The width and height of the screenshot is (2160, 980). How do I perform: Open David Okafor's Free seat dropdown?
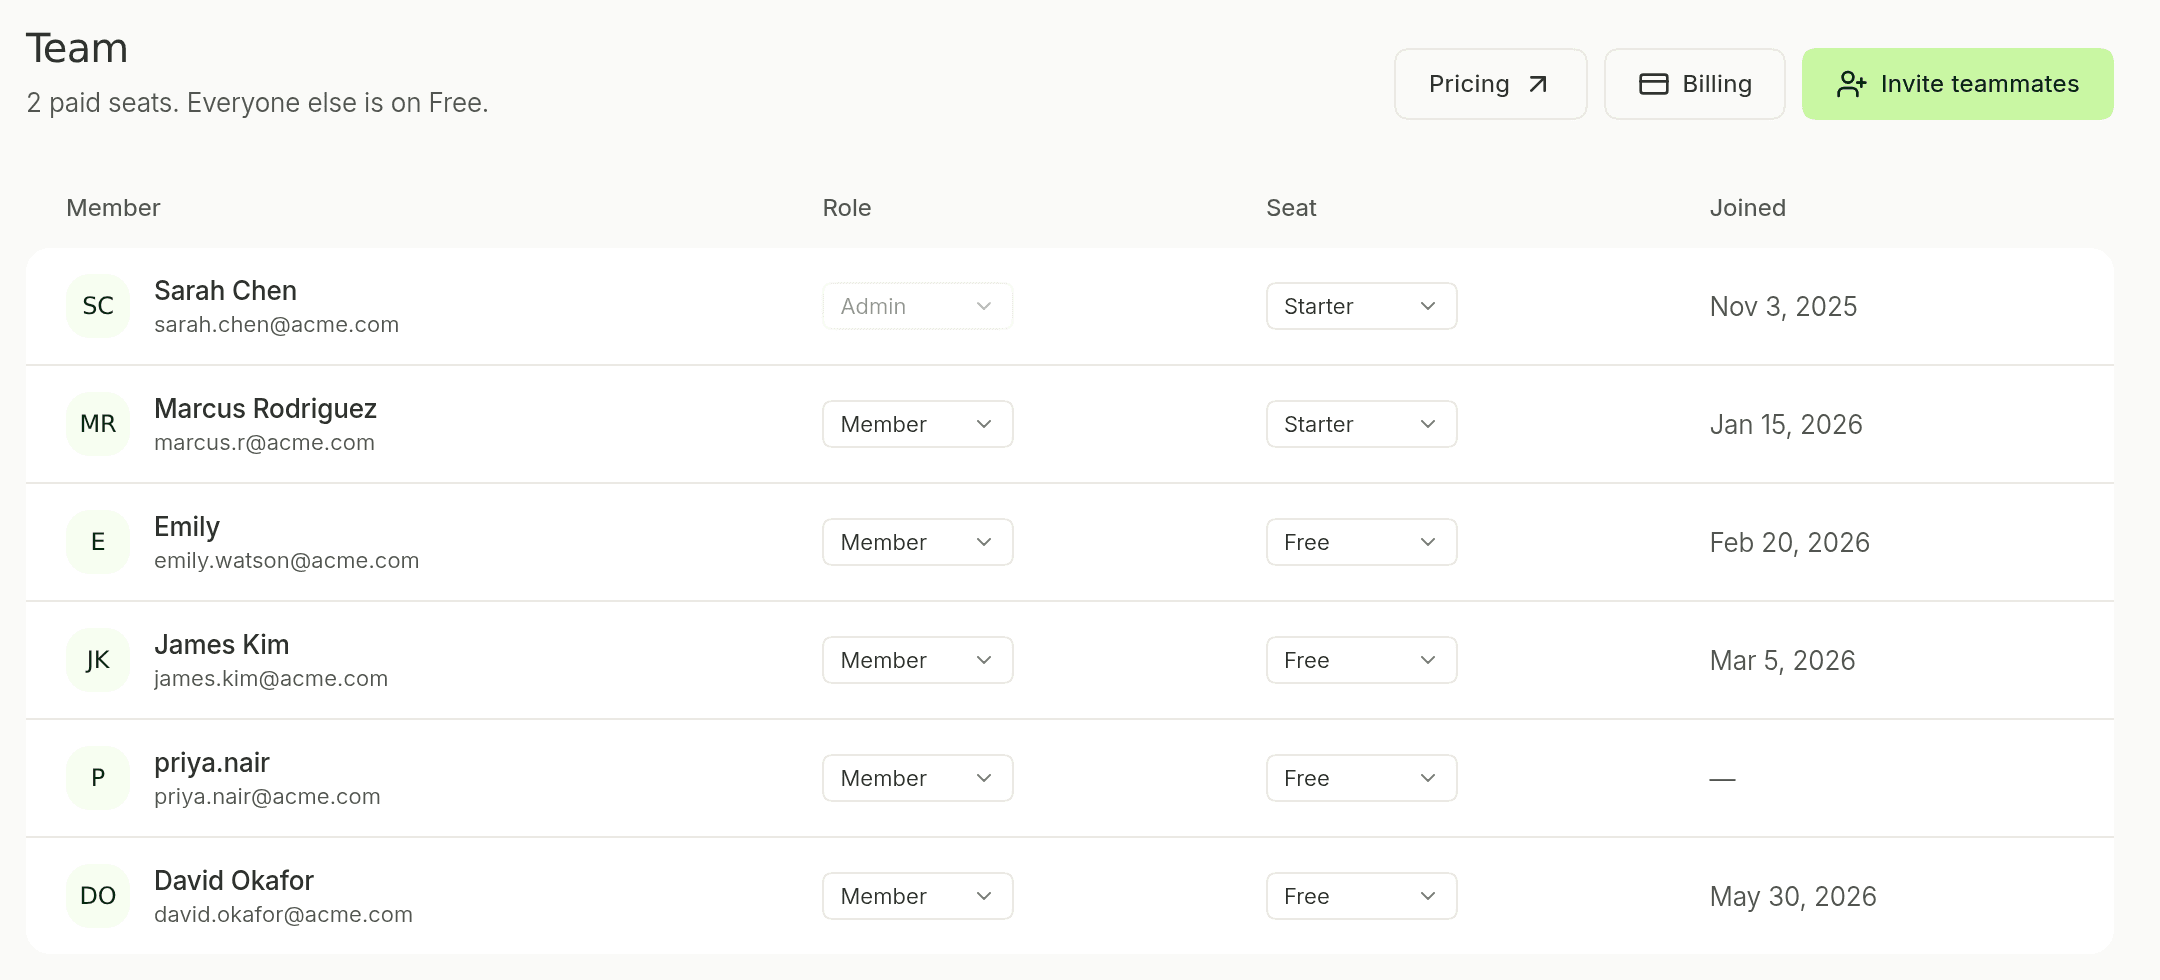(1362, 896)
